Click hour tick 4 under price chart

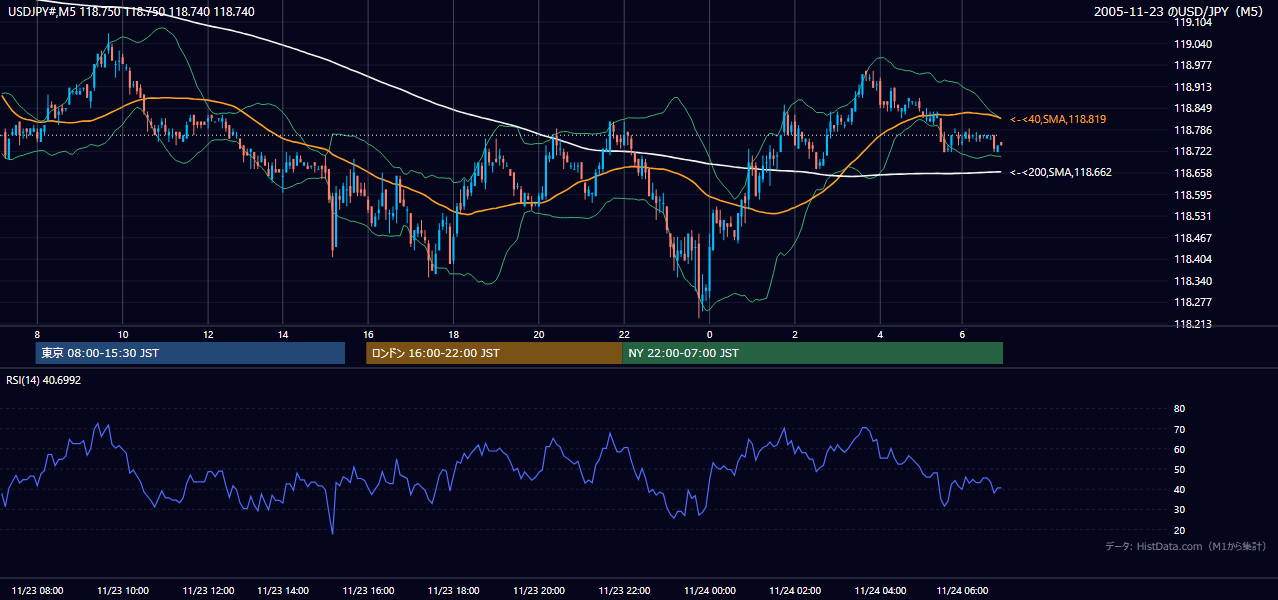[x=880, y=334]
